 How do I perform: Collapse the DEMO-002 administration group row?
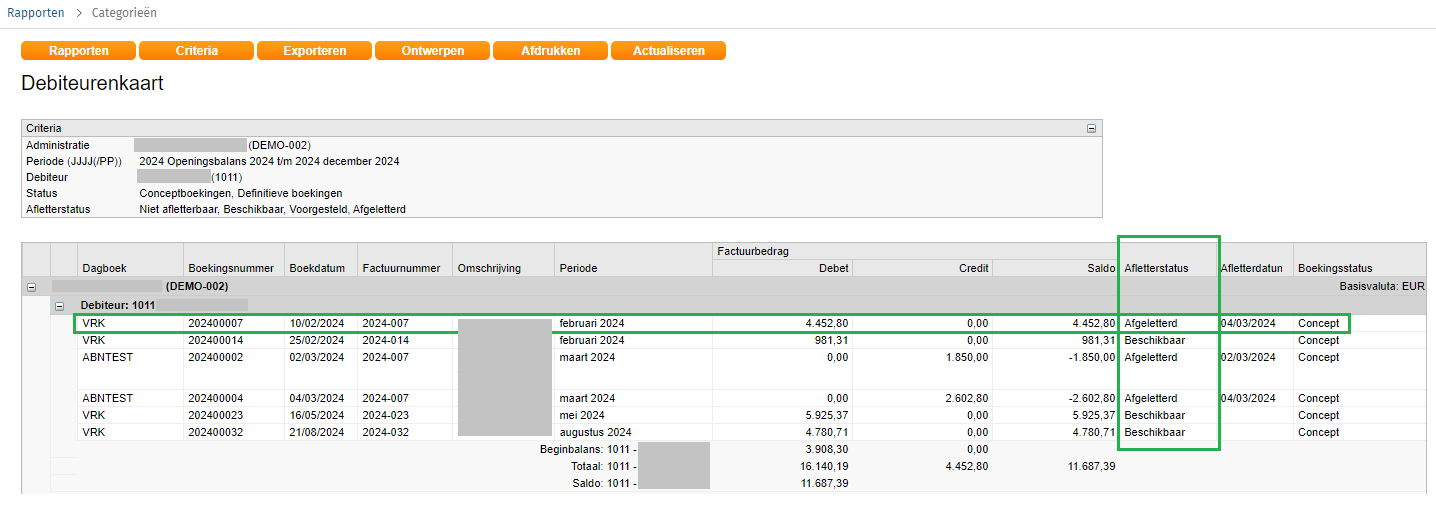point(31,287)
